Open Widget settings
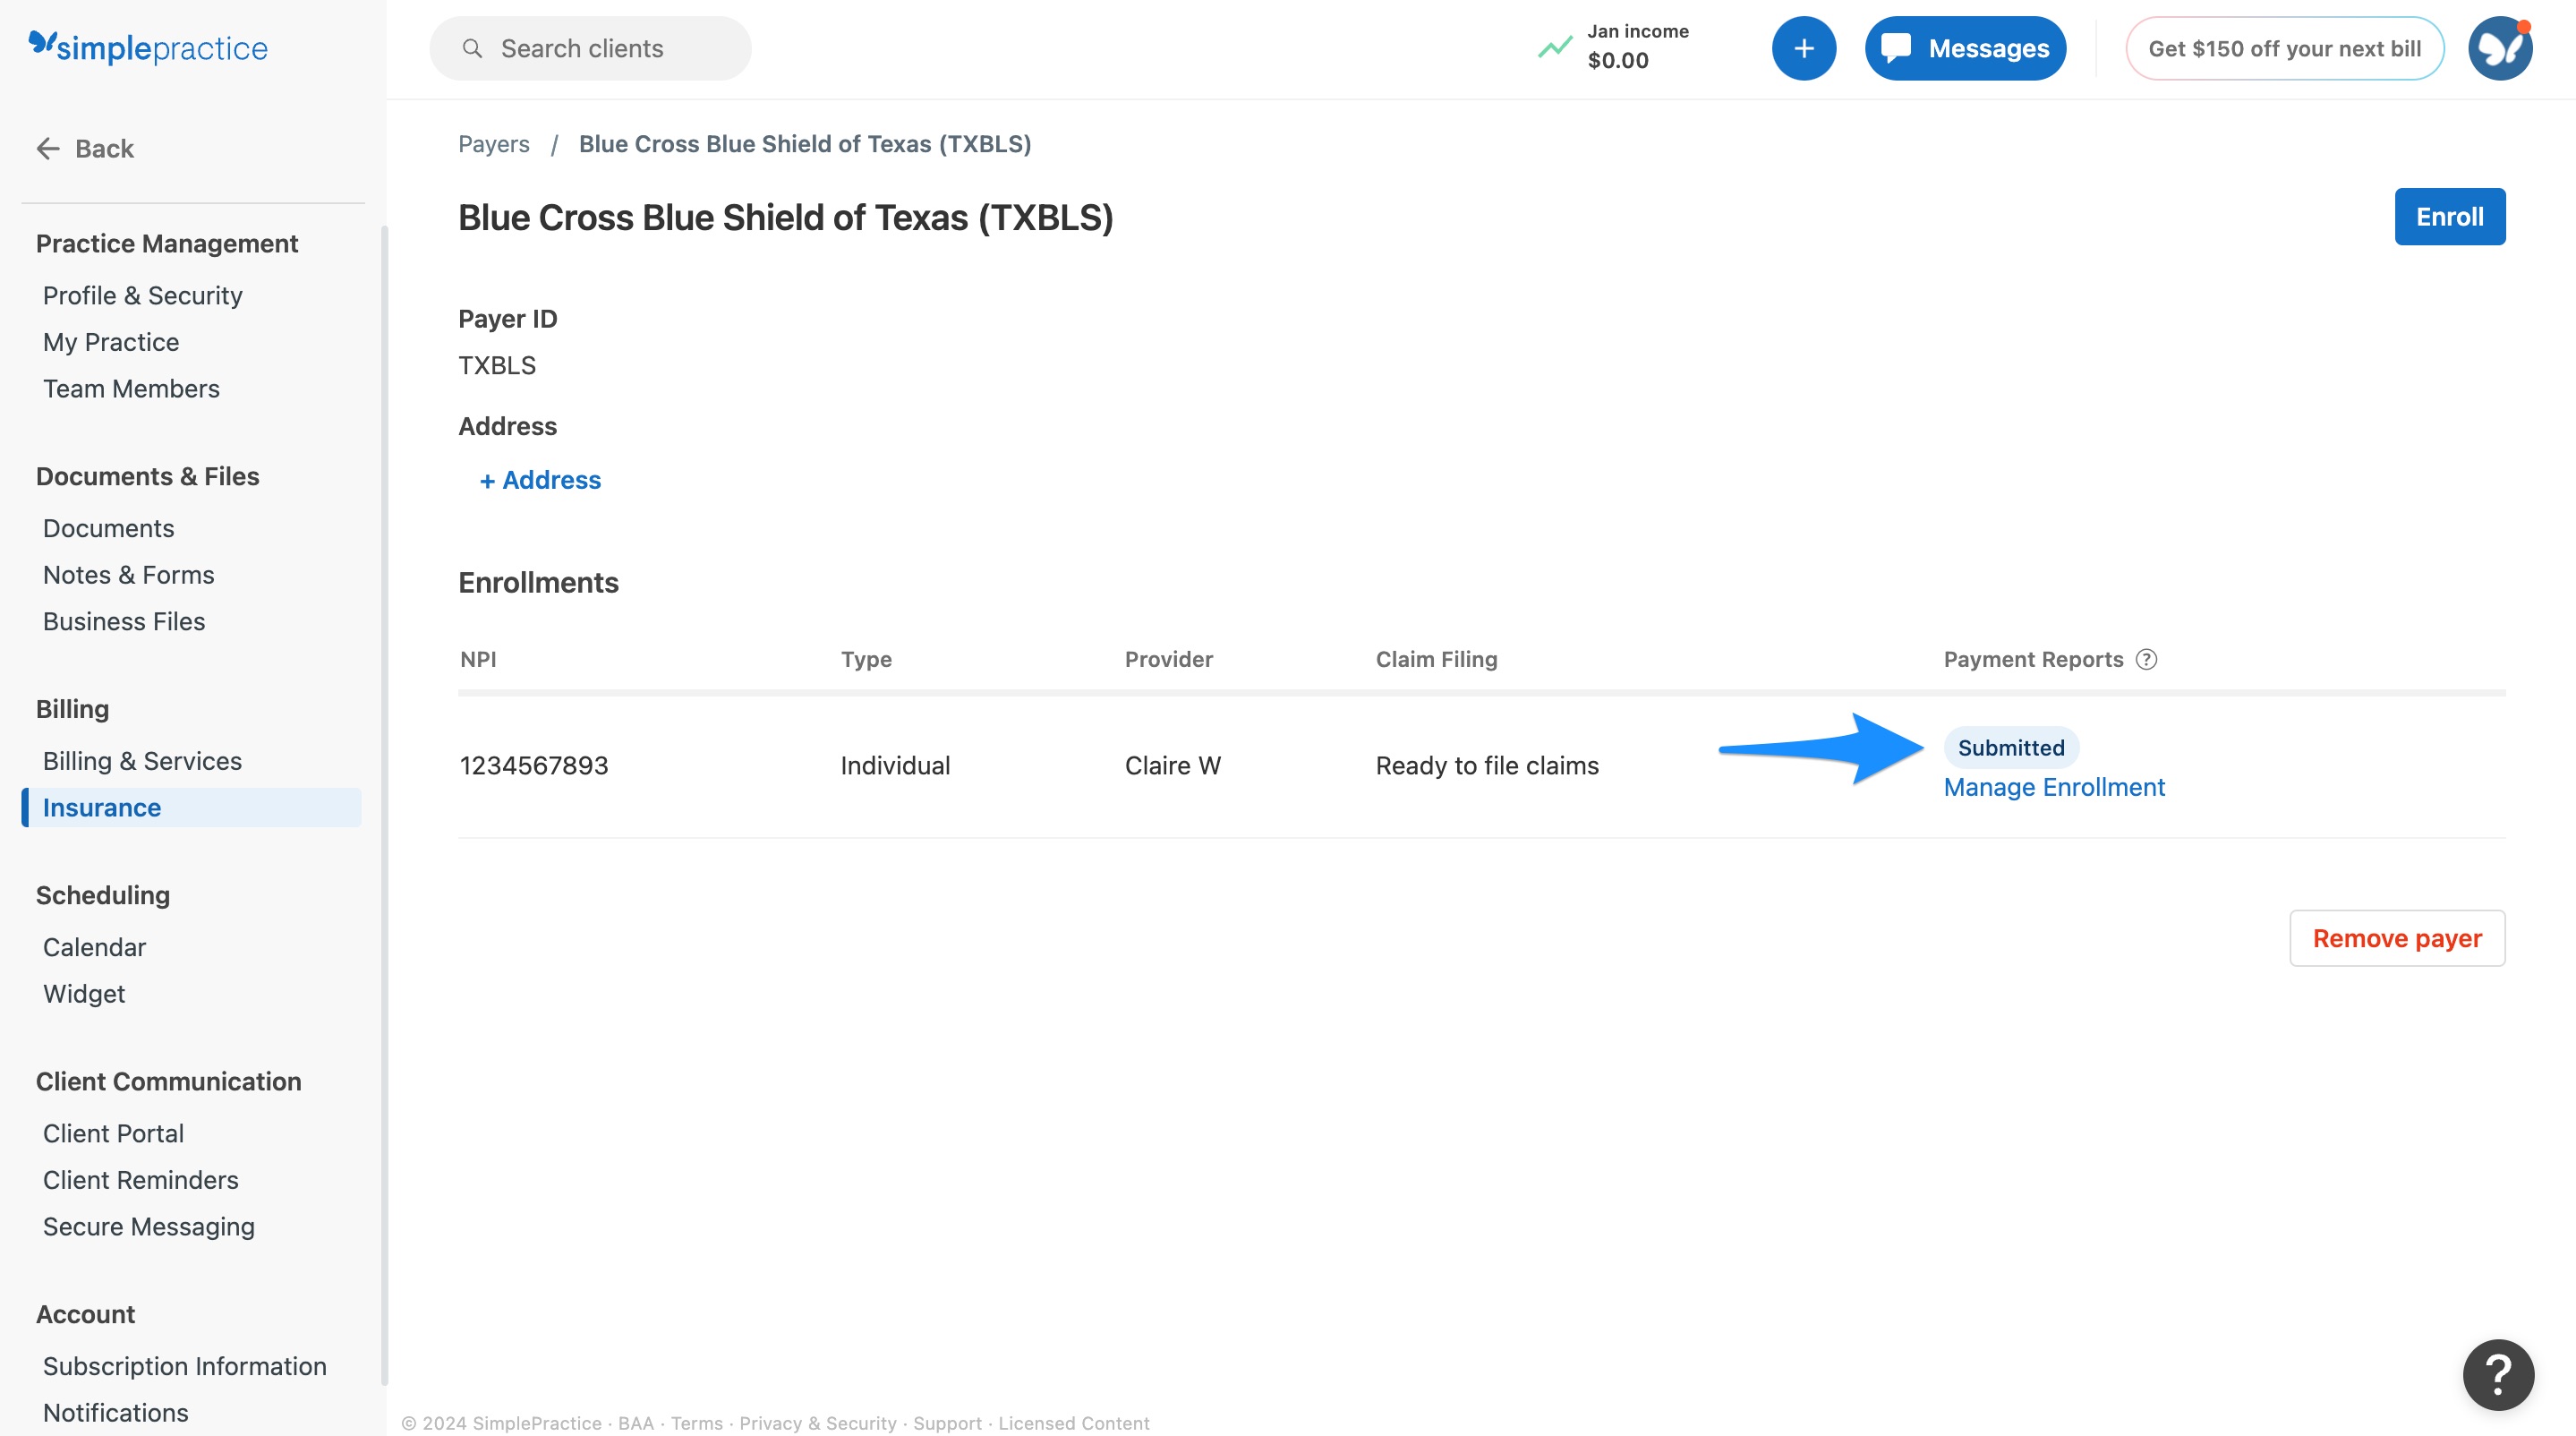 pos(84,994)
